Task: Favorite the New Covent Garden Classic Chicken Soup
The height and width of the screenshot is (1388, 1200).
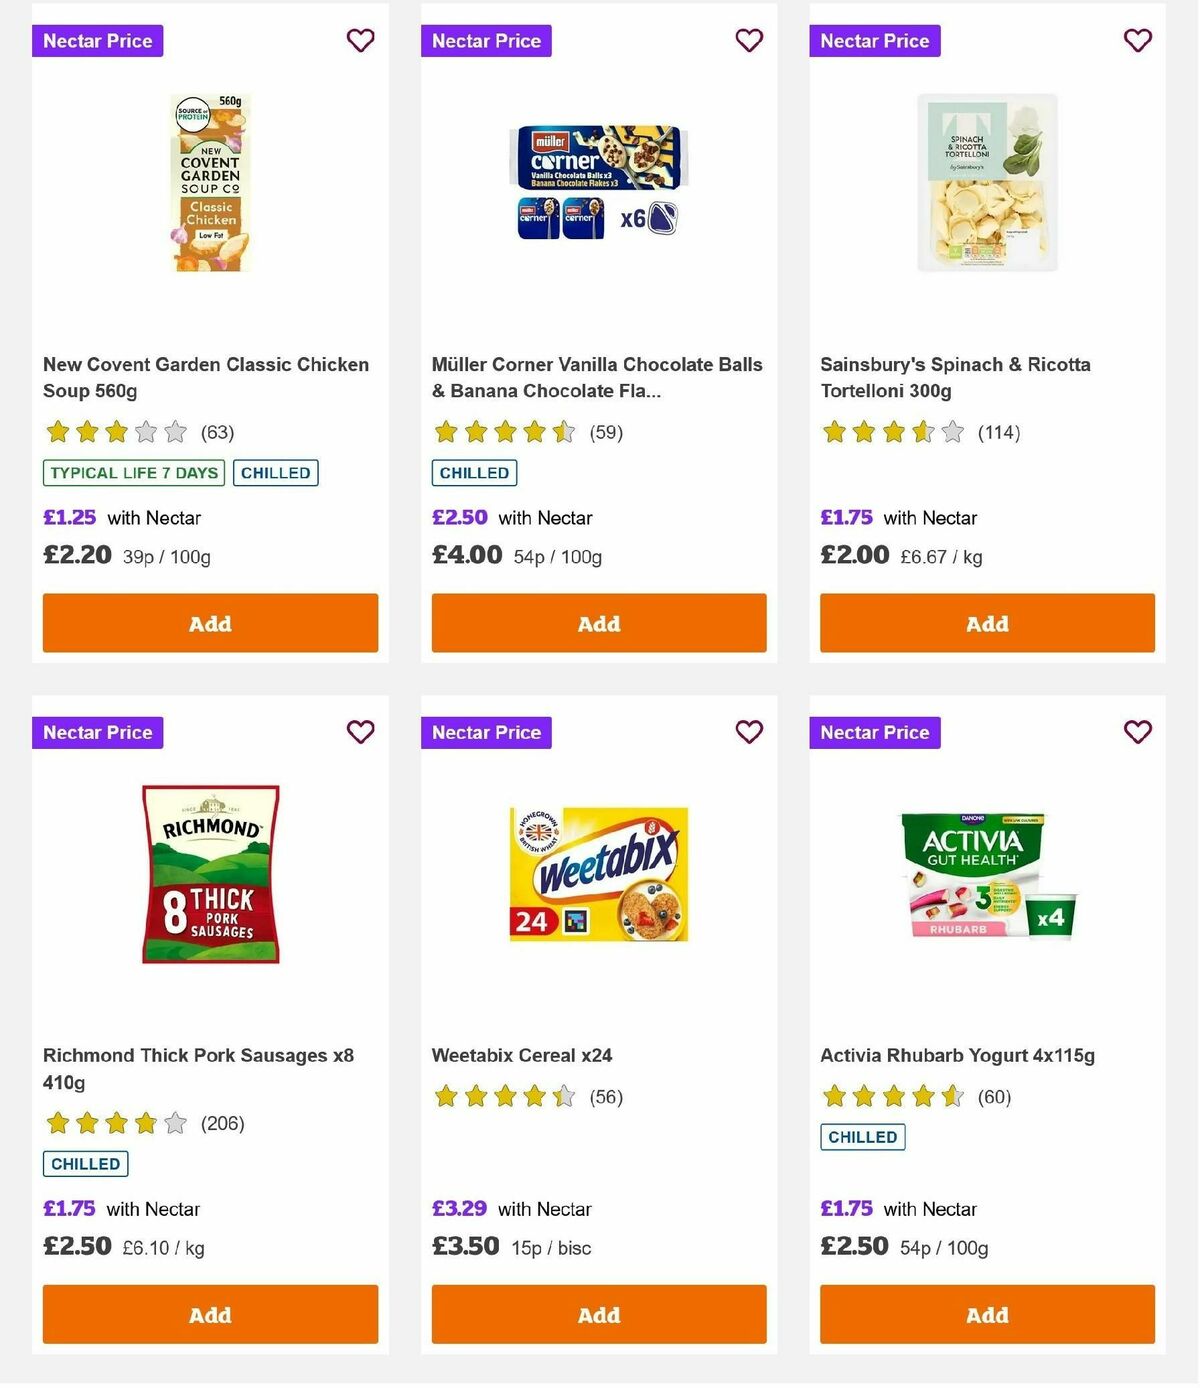Action: click(360, 41)
